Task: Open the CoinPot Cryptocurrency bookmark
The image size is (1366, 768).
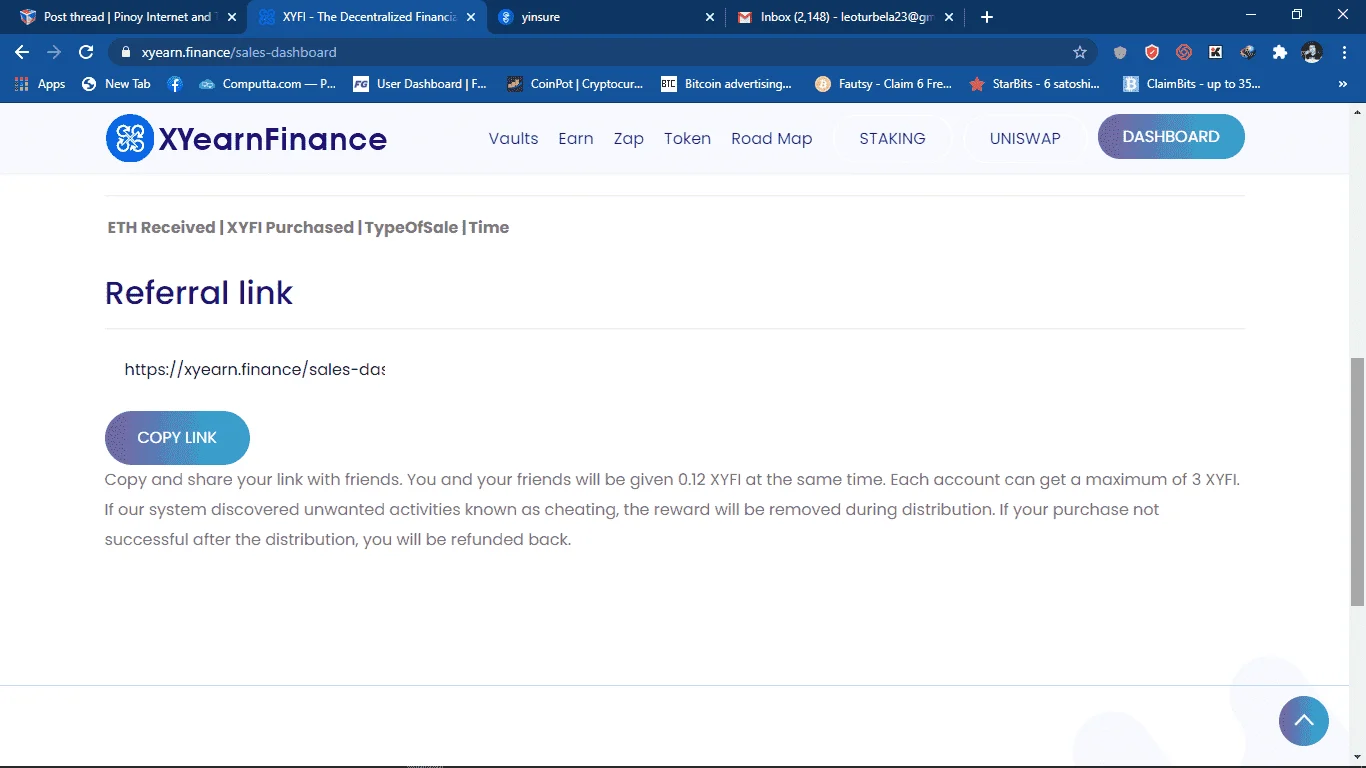Action: (575, 84)
